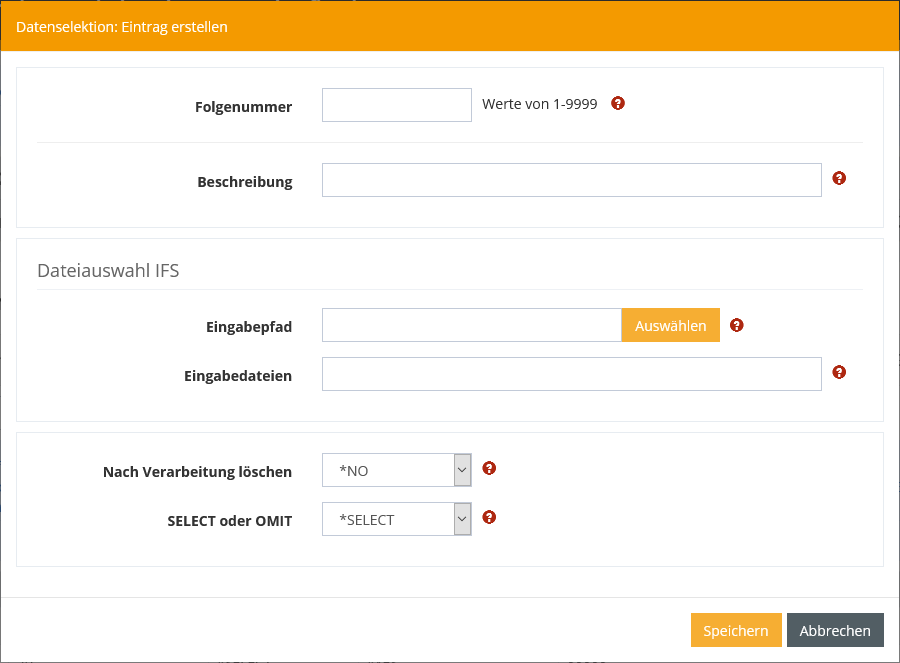
Task: Click the dialog title Datenselektion: Eintrag erstellen
Action: coord(122,27)
